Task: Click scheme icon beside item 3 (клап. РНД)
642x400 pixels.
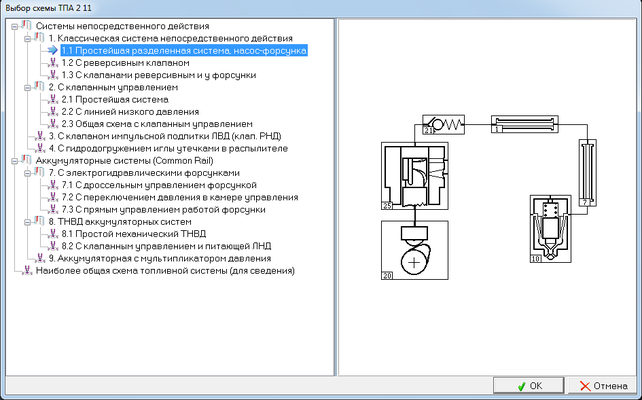Action: tap(40, 136)
